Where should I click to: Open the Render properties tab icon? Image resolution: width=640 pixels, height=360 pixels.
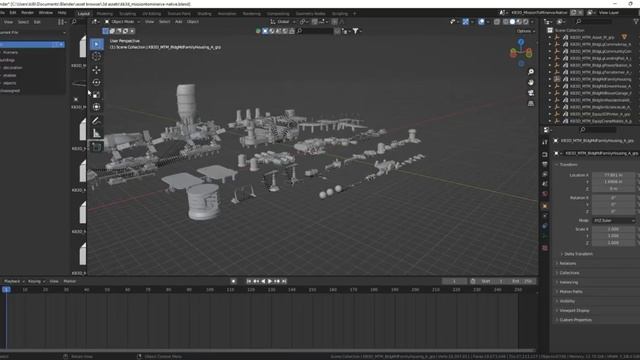tap(545, 155)
